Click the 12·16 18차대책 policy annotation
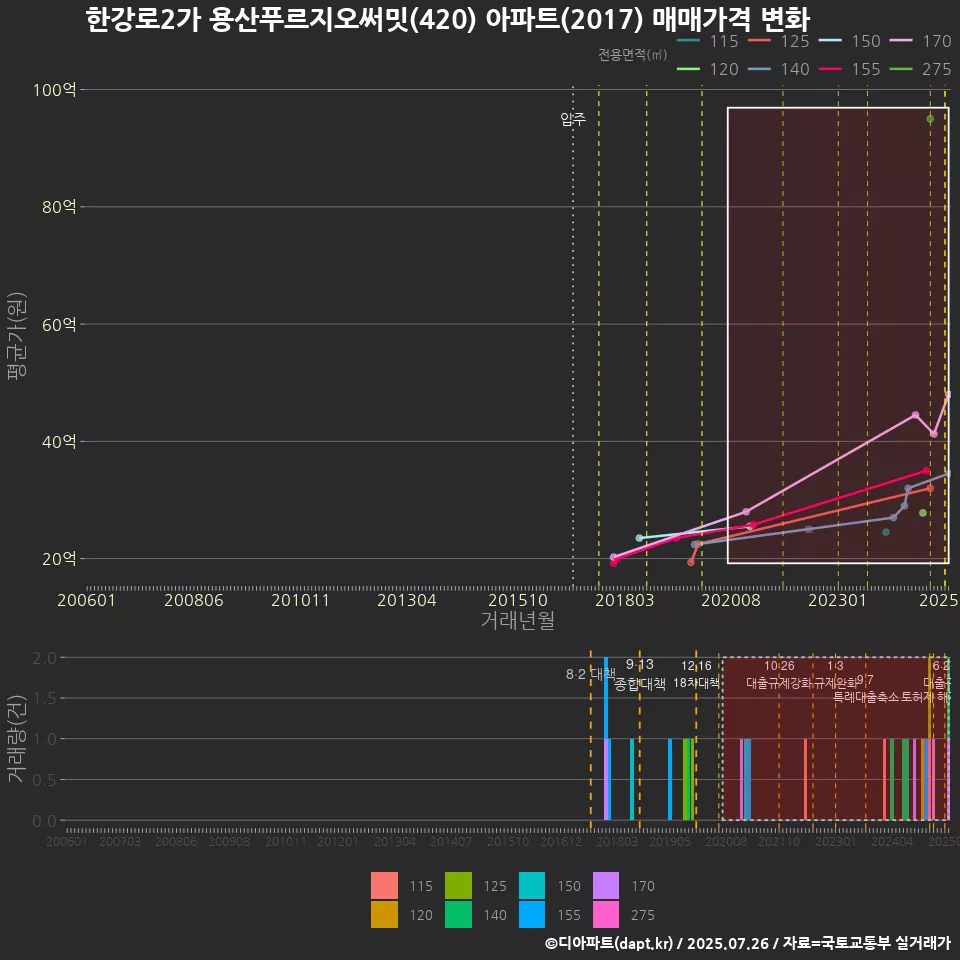Screen dimensions: 960x960 696,674
